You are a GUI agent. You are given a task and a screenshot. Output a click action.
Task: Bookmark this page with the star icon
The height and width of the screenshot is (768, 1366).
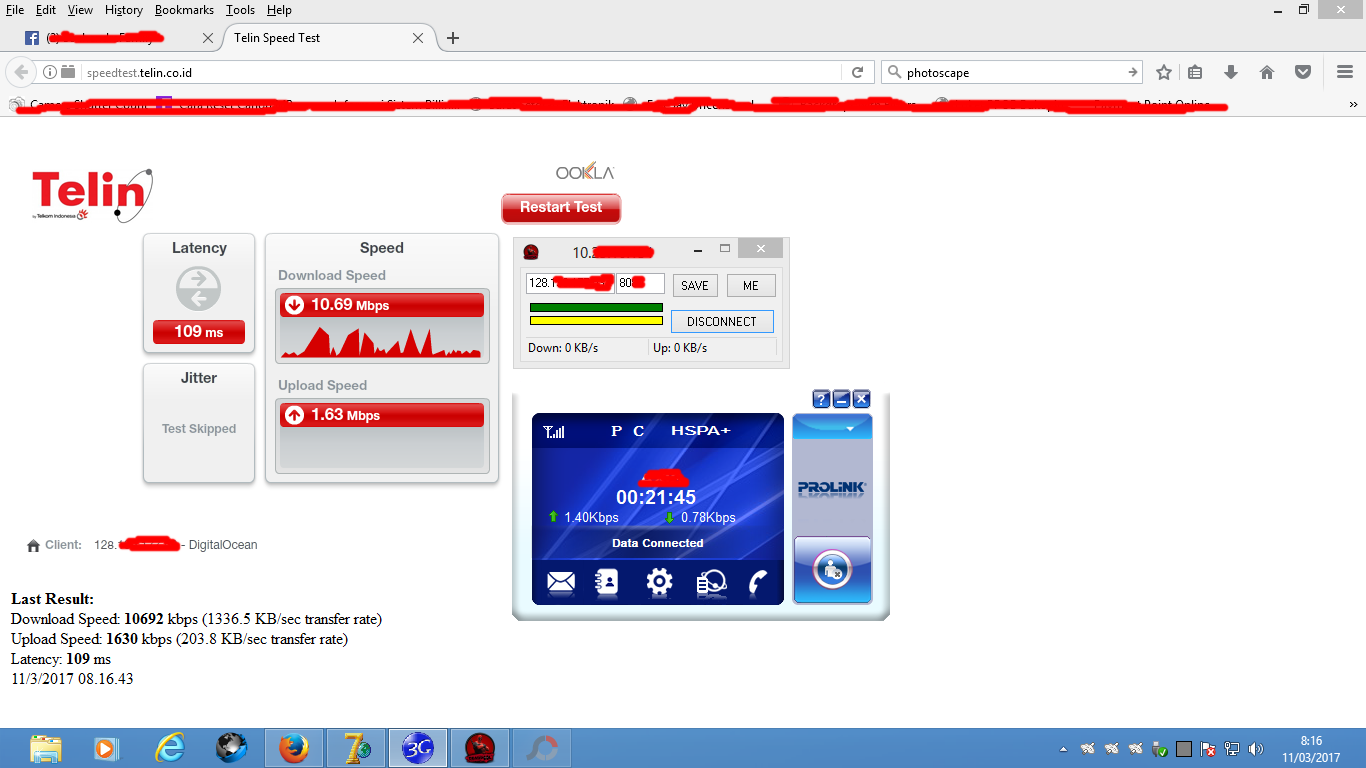coord(1164,72)
